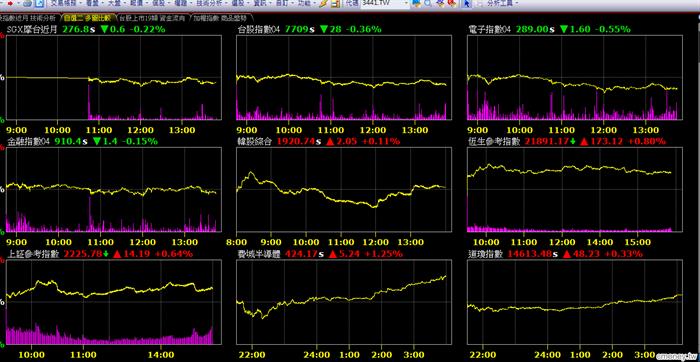700x362 pixels.
Task: Select the 上証參考指數 chart title
Action: click(33, 254)
